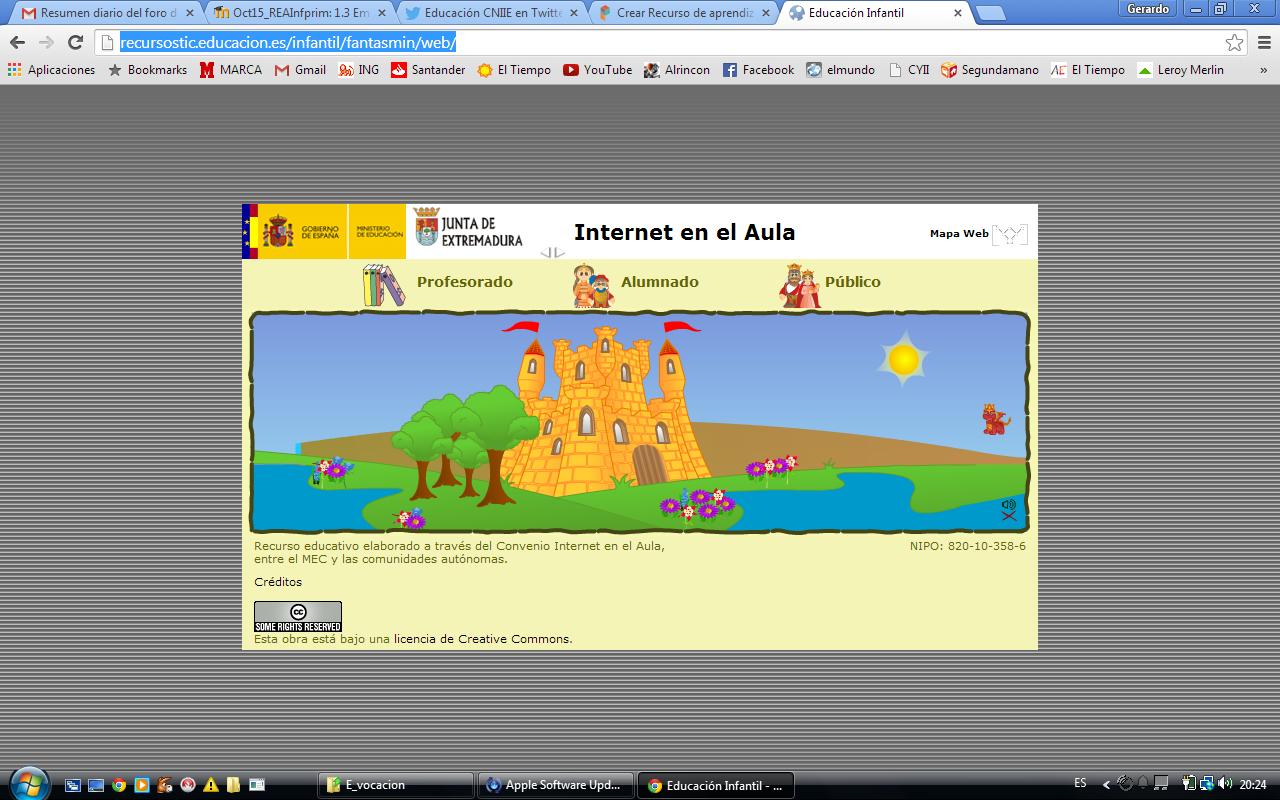
Task: Expand the hidden bookmarks overflow chevron
Action: pyautogui.click(x=1263, y=70)
